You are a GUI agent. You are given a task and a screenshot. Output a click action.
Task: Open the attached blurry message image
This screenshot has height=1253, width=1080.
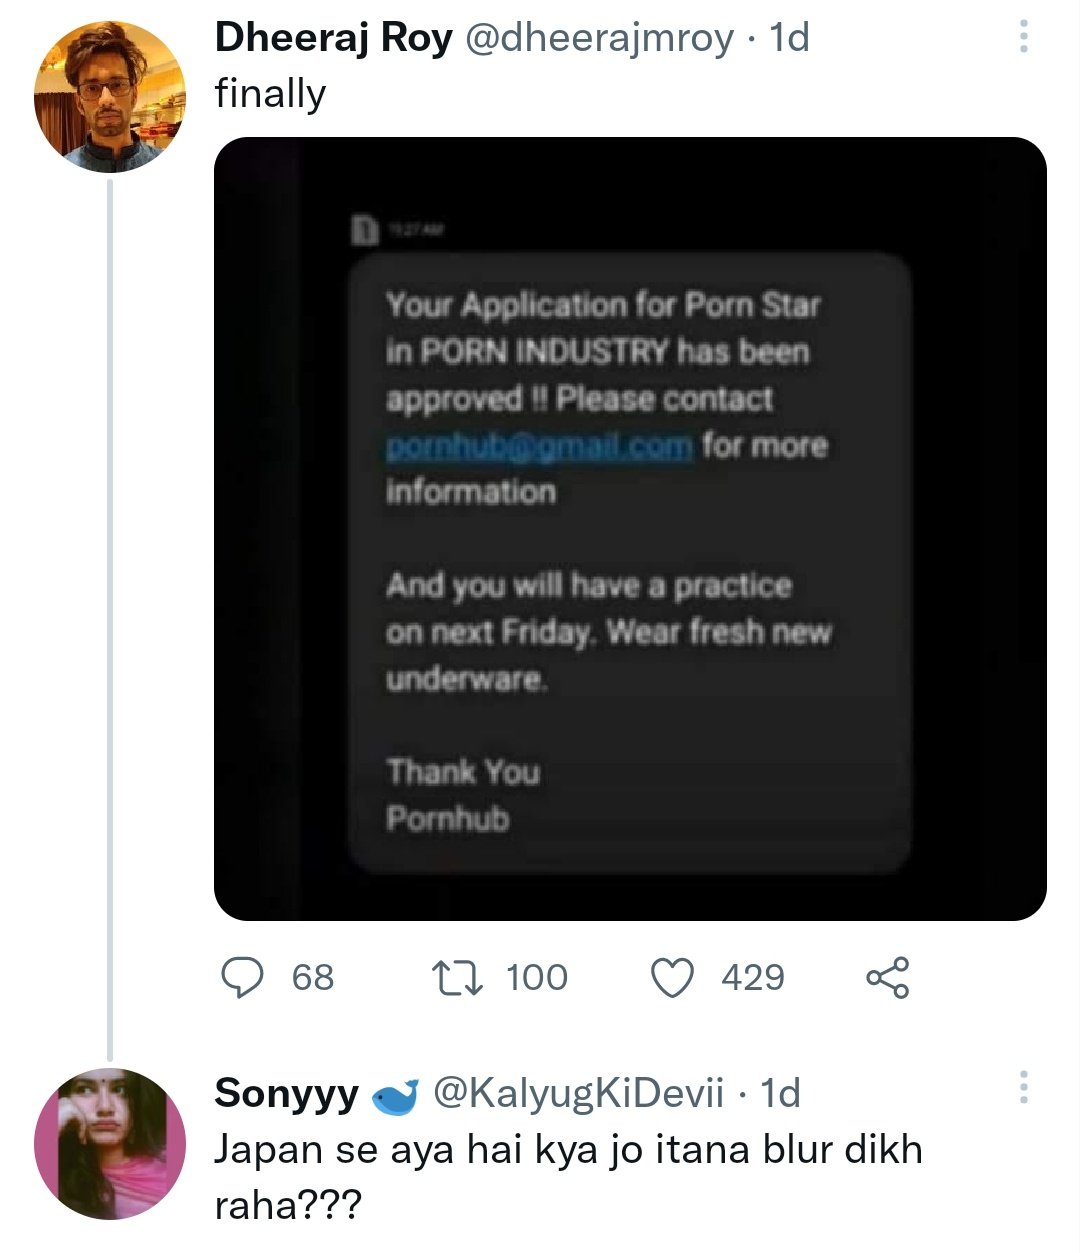630,529
